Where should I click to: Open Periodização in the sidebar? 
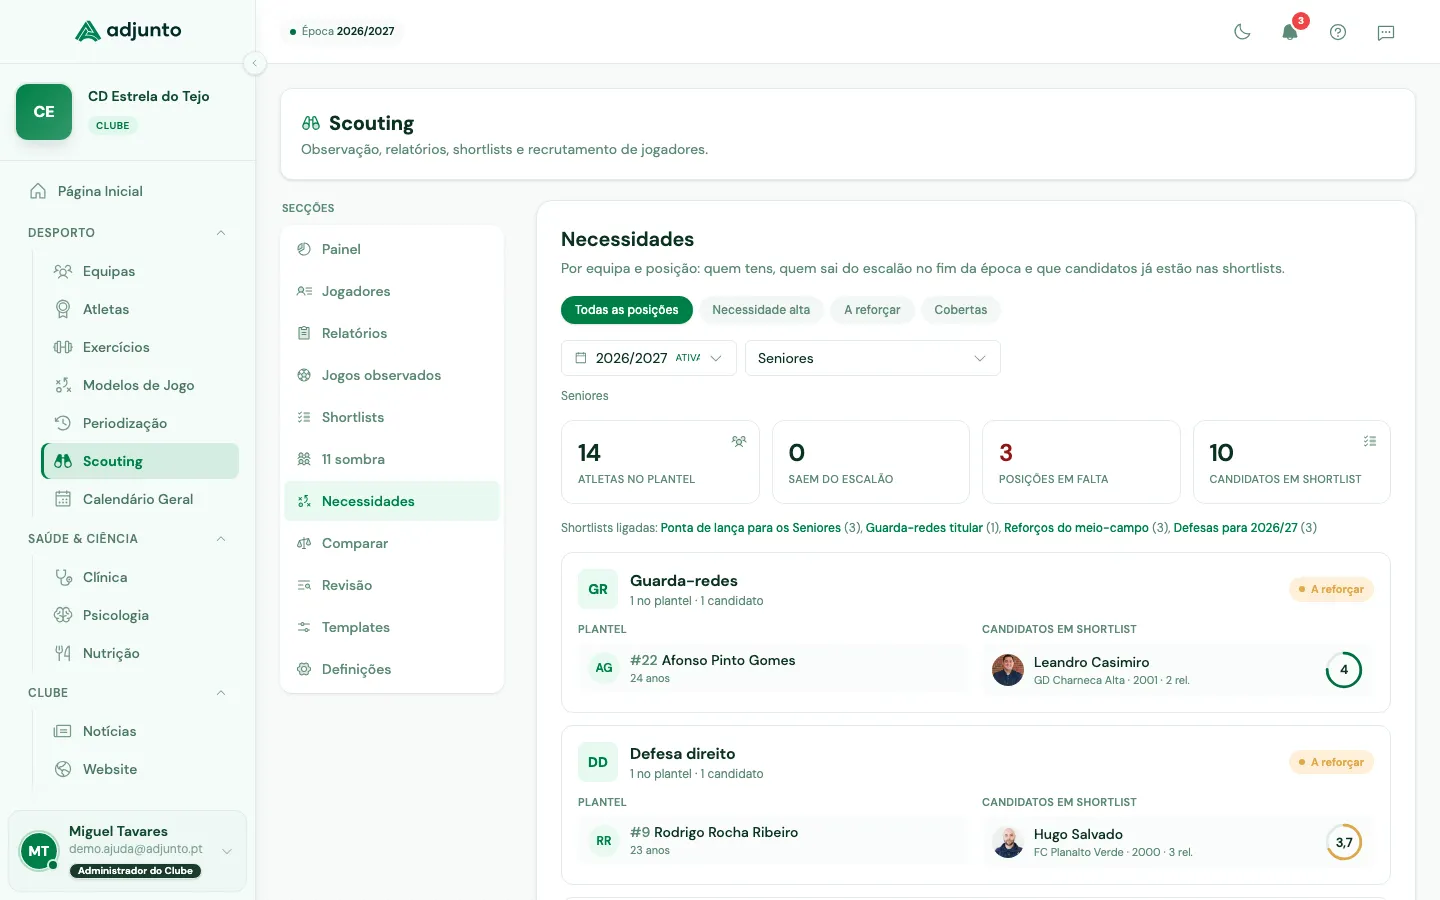click(x=140, y=423)
